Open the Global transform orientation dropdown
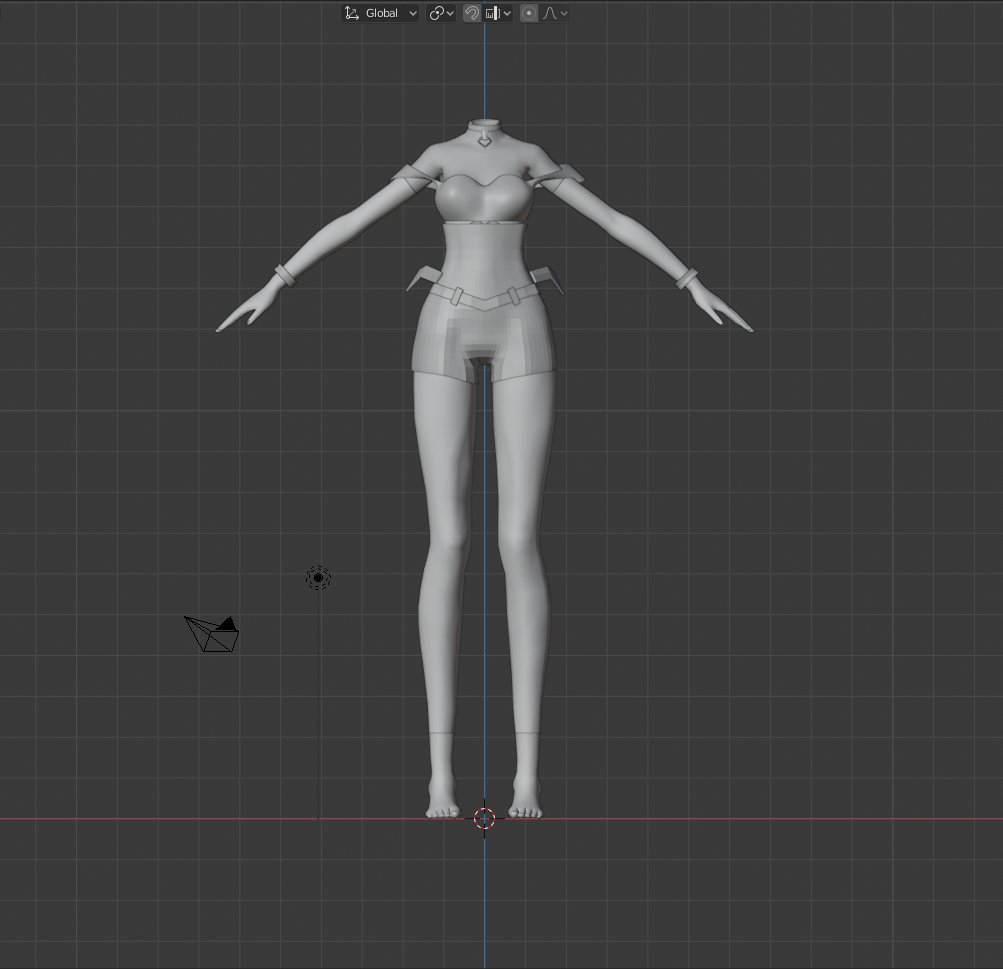Screen dimensions: 1003x969 pos(380,13)
